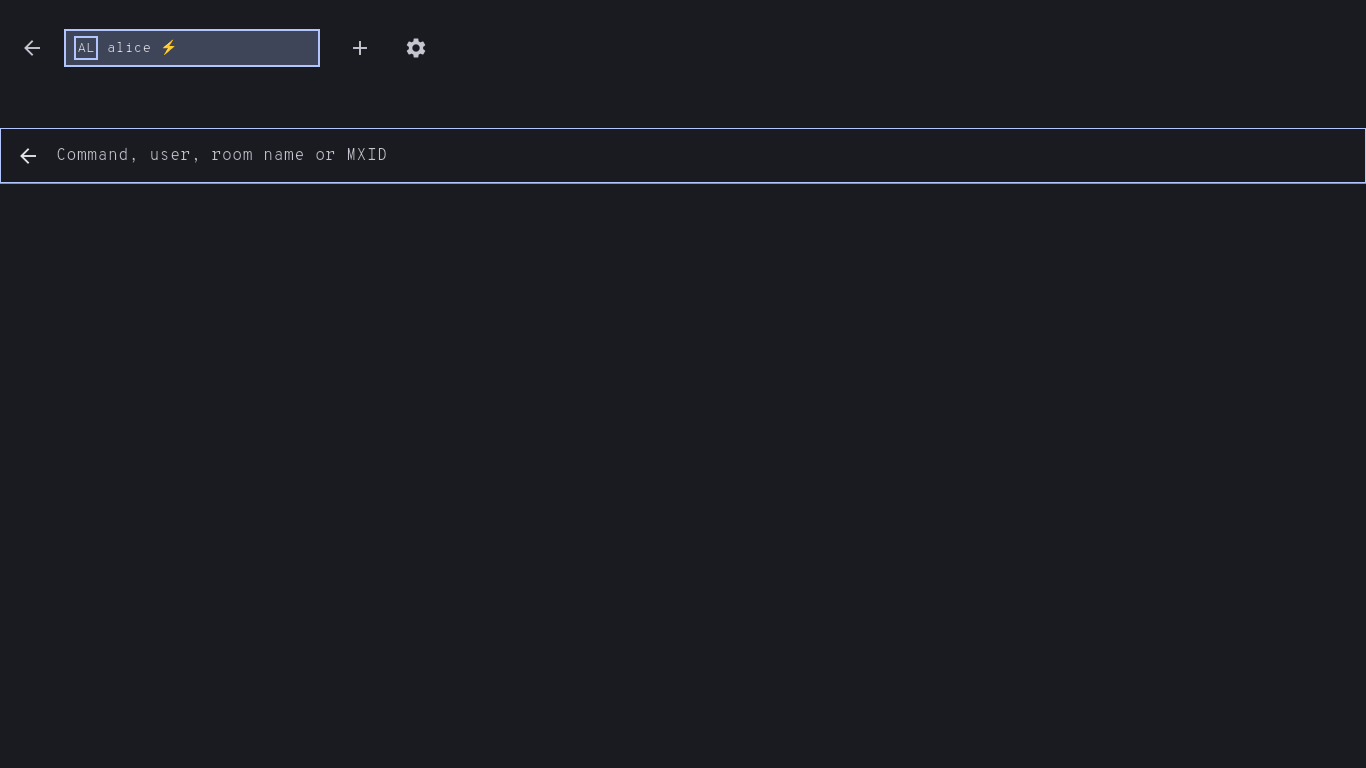Click the square AL initials icon
The image size is (1366, 768).
(x=86, y=48)
